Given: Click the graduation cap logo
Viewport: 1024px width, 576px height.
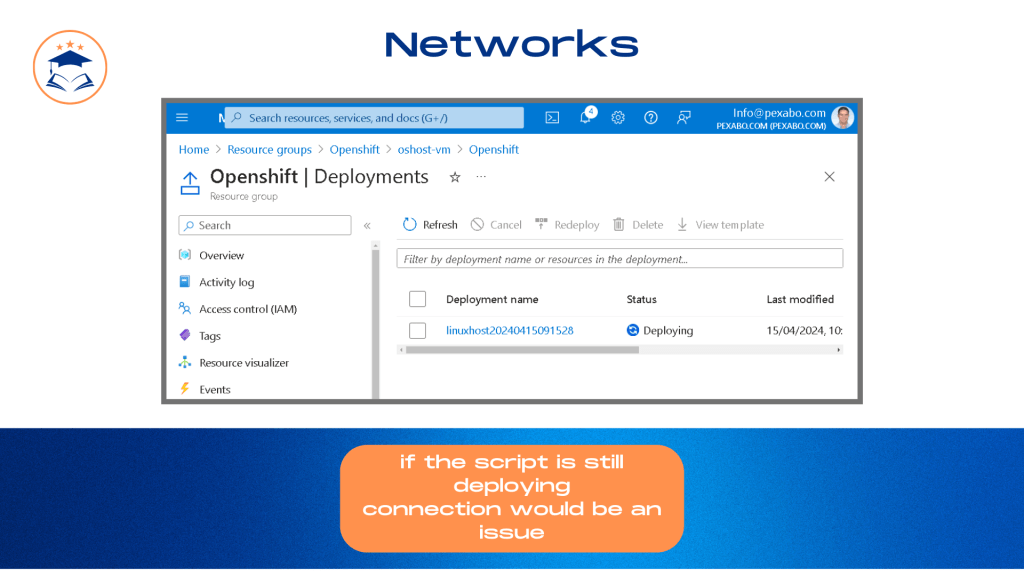Looking at the screenshot, I should point(70,67).
